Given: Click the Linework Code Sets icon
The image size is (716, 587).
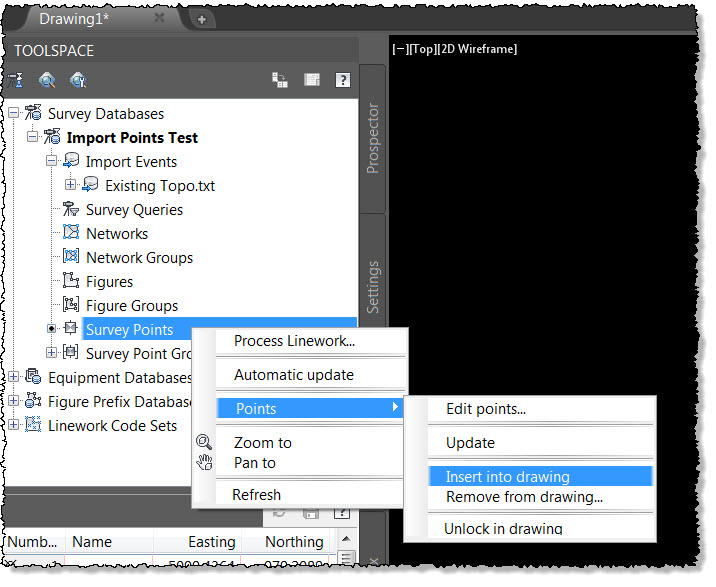Looking at the screenshot, I should coord(33,424).
